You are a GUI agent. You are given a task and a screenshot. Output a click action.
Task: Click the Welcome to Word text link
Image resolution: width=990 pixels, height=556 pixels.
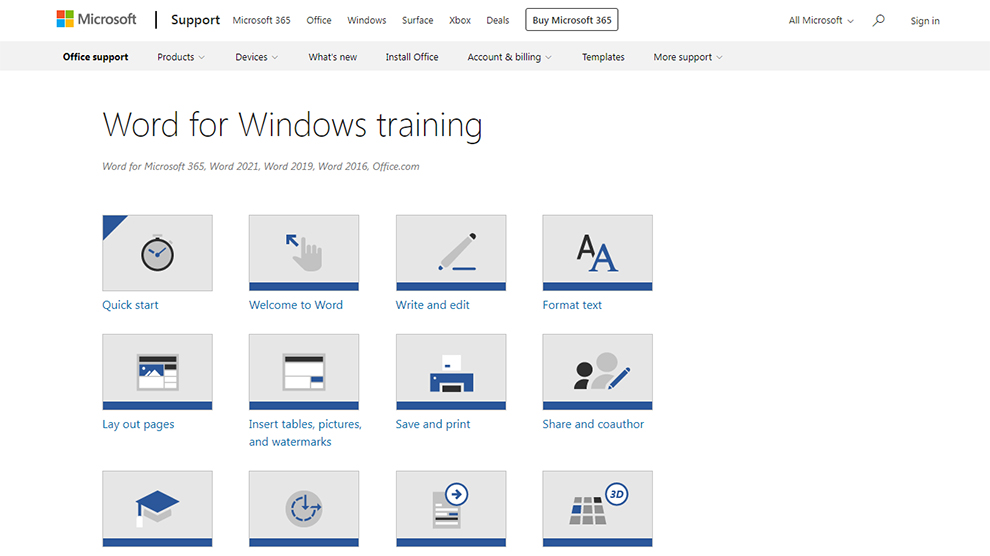click(x=295, y=305)
